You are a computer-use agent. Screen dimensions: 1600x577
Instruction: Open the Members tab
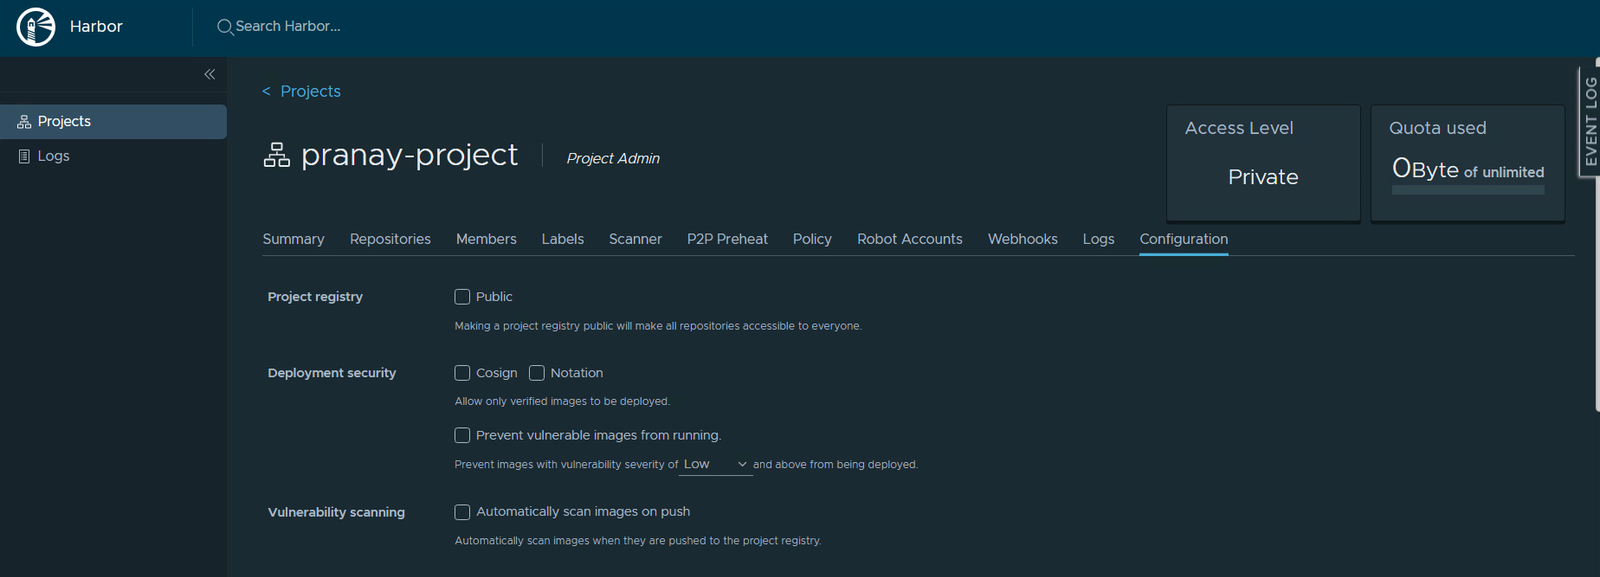[486, 239]
